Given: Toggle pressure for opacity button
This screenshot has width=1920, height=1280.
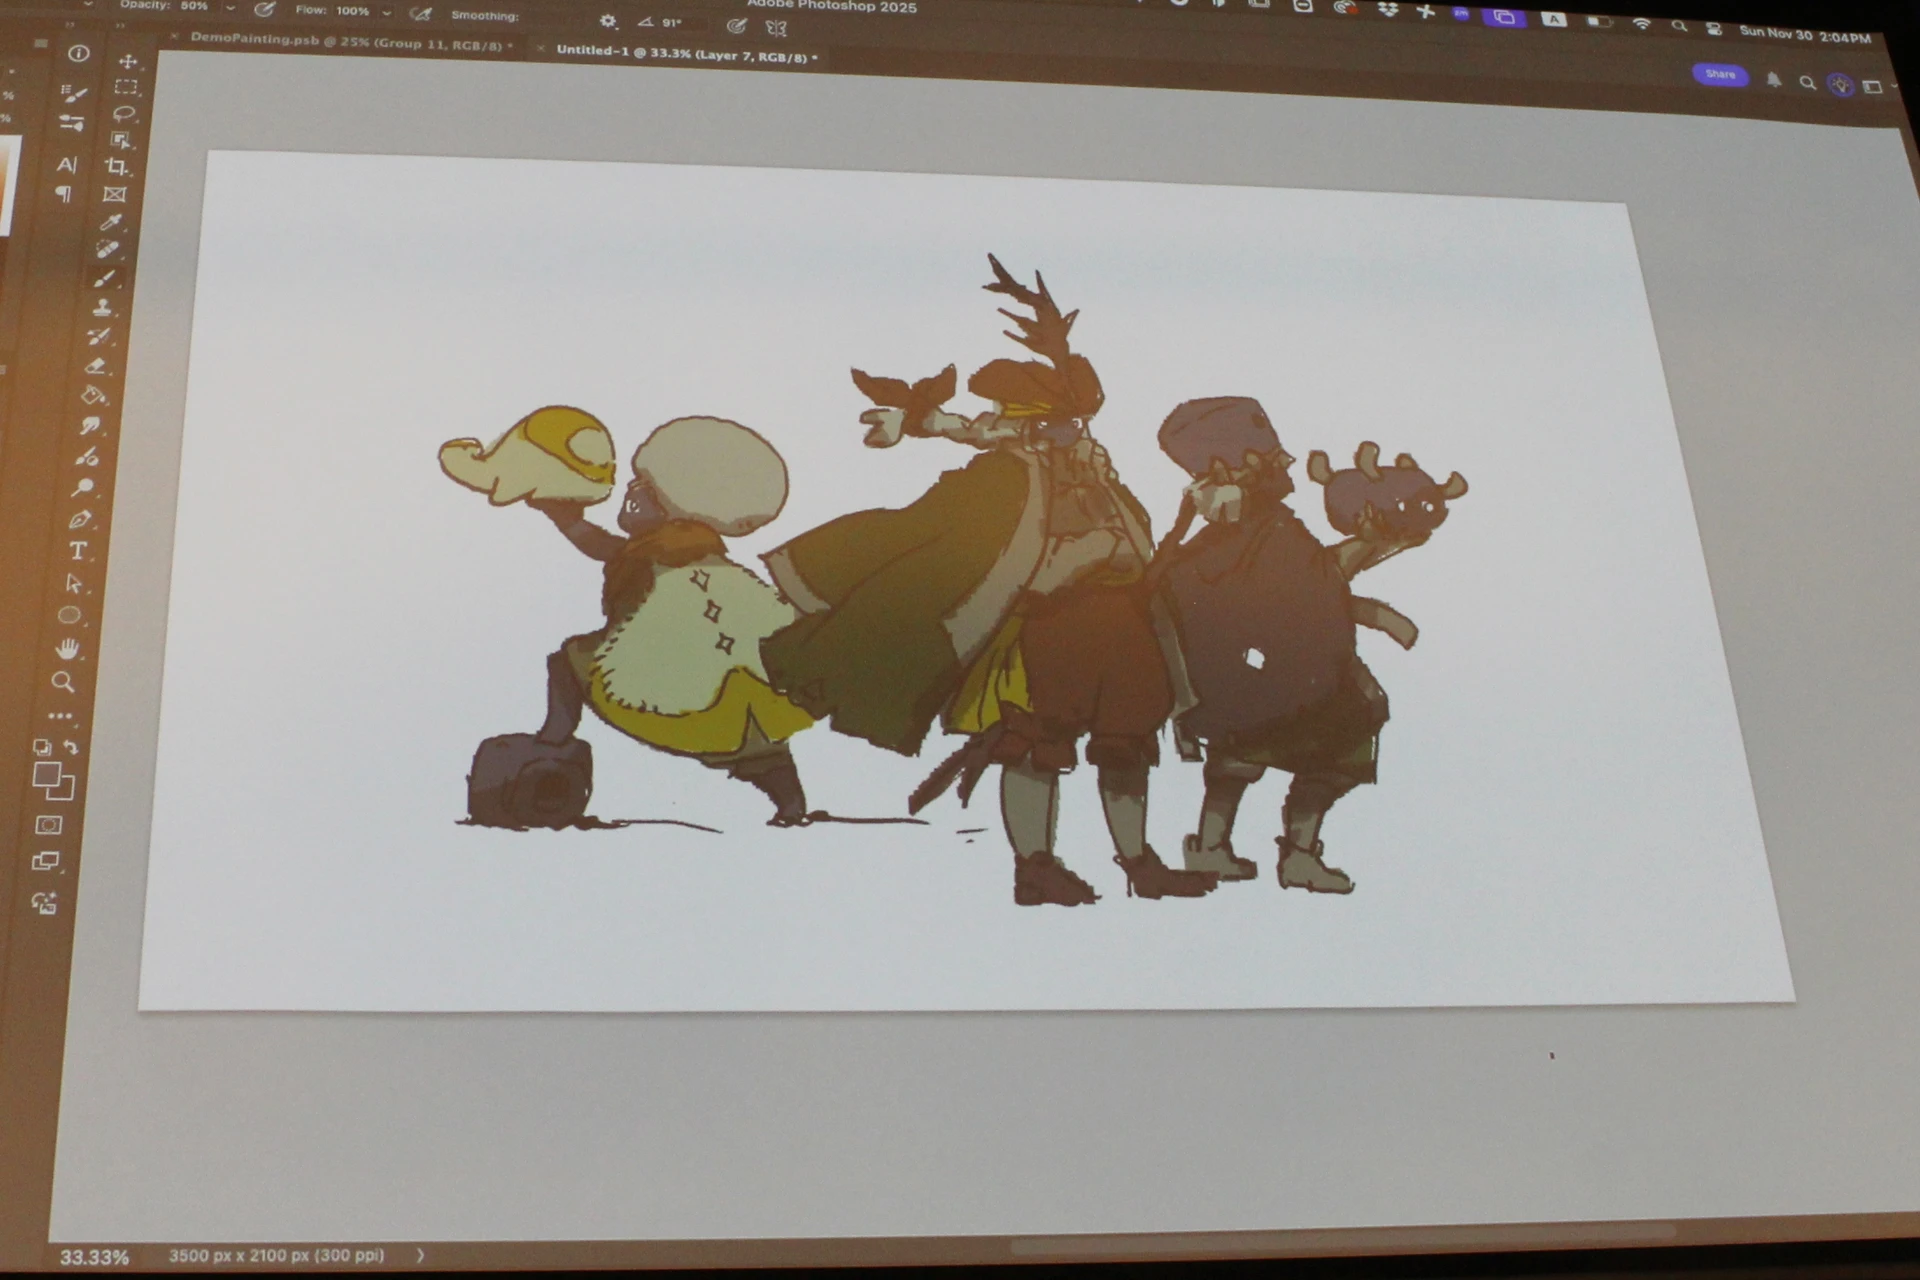Looking at the screenshot, I should tap(264, 10).
